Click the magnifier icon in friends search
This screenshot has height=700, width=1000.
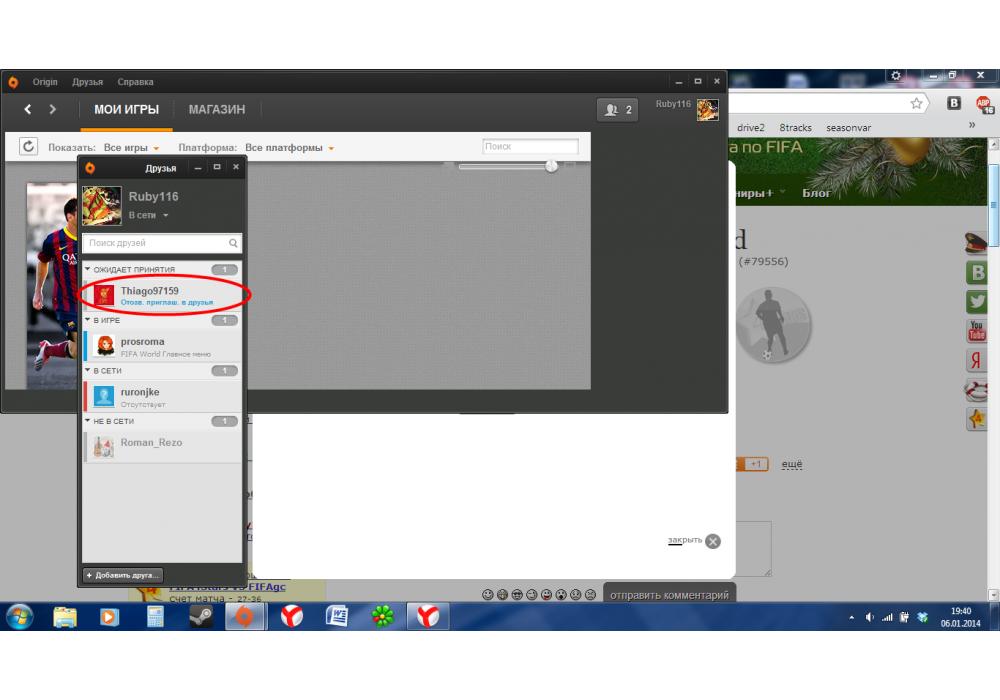tap(233, 243)
